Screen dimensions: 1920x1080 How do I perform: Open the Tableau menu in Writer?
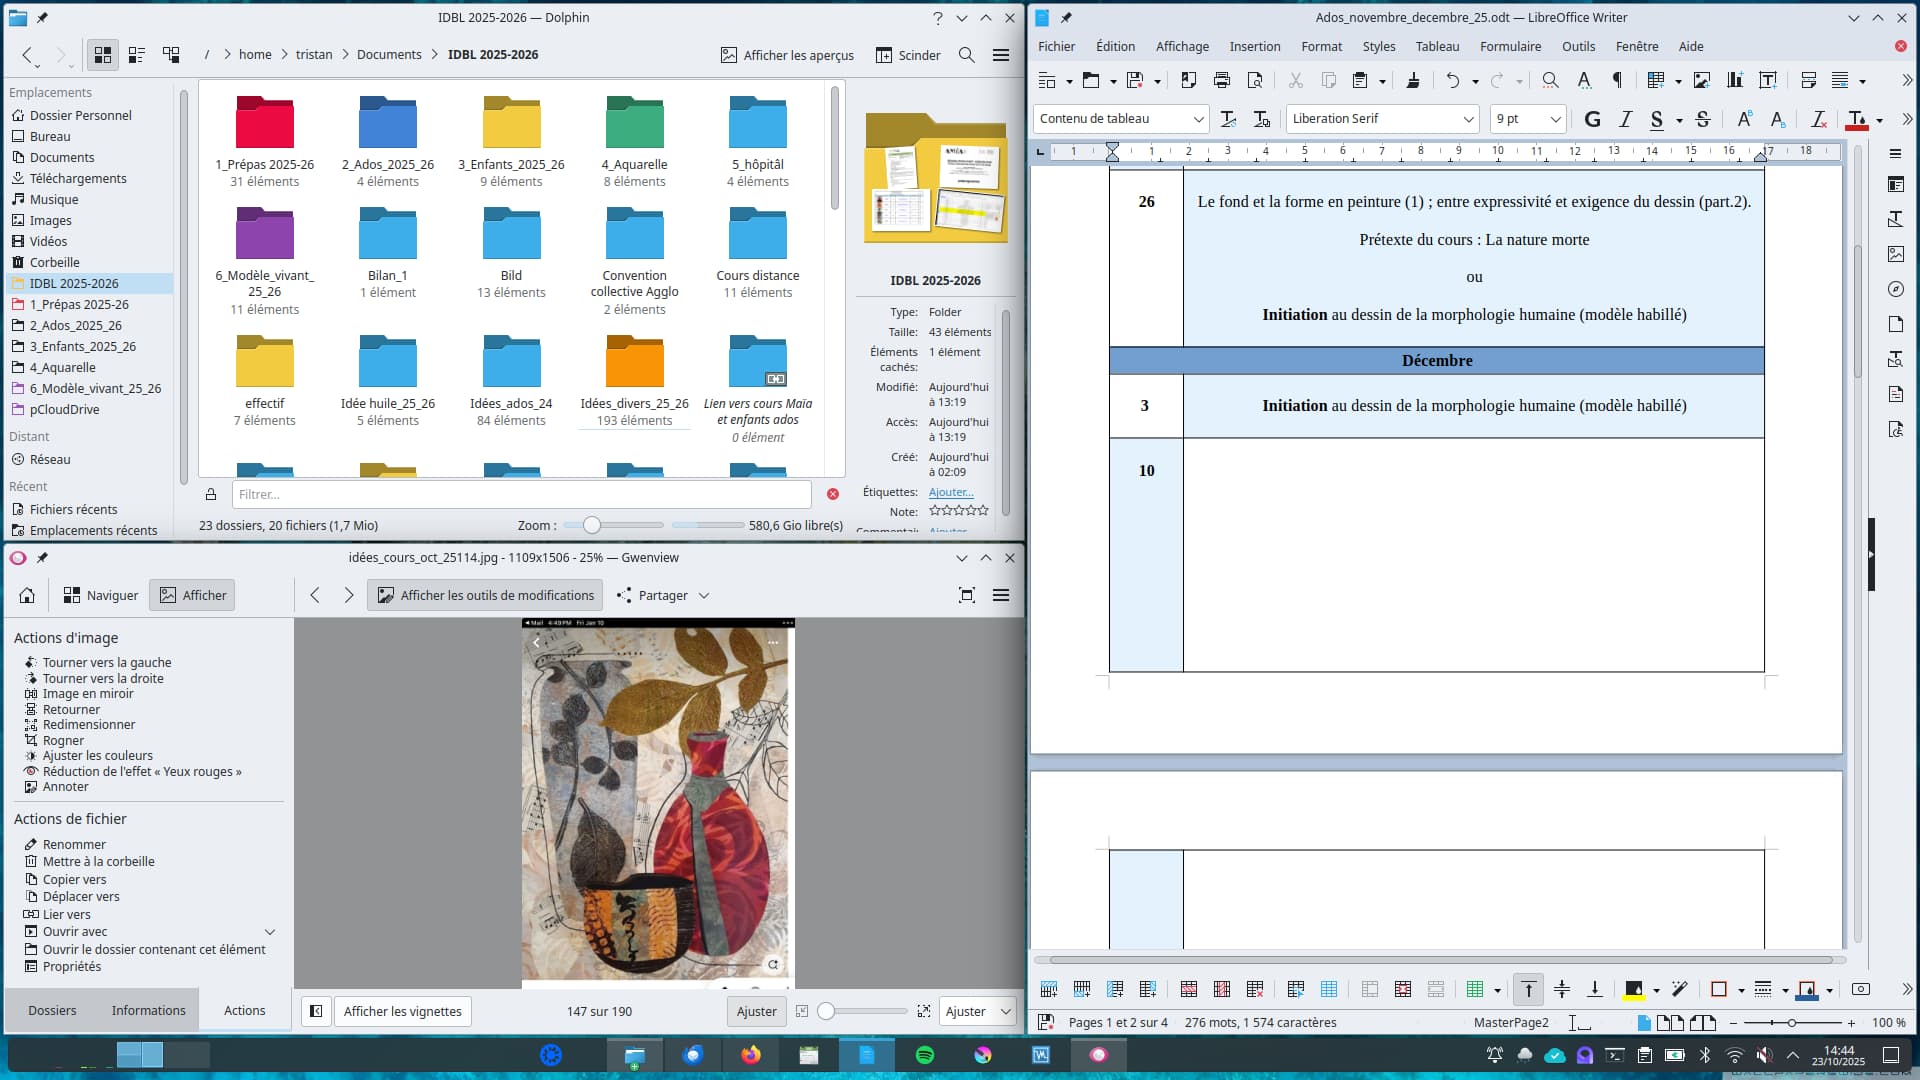pyautogui.click(x=1437, y=46)
